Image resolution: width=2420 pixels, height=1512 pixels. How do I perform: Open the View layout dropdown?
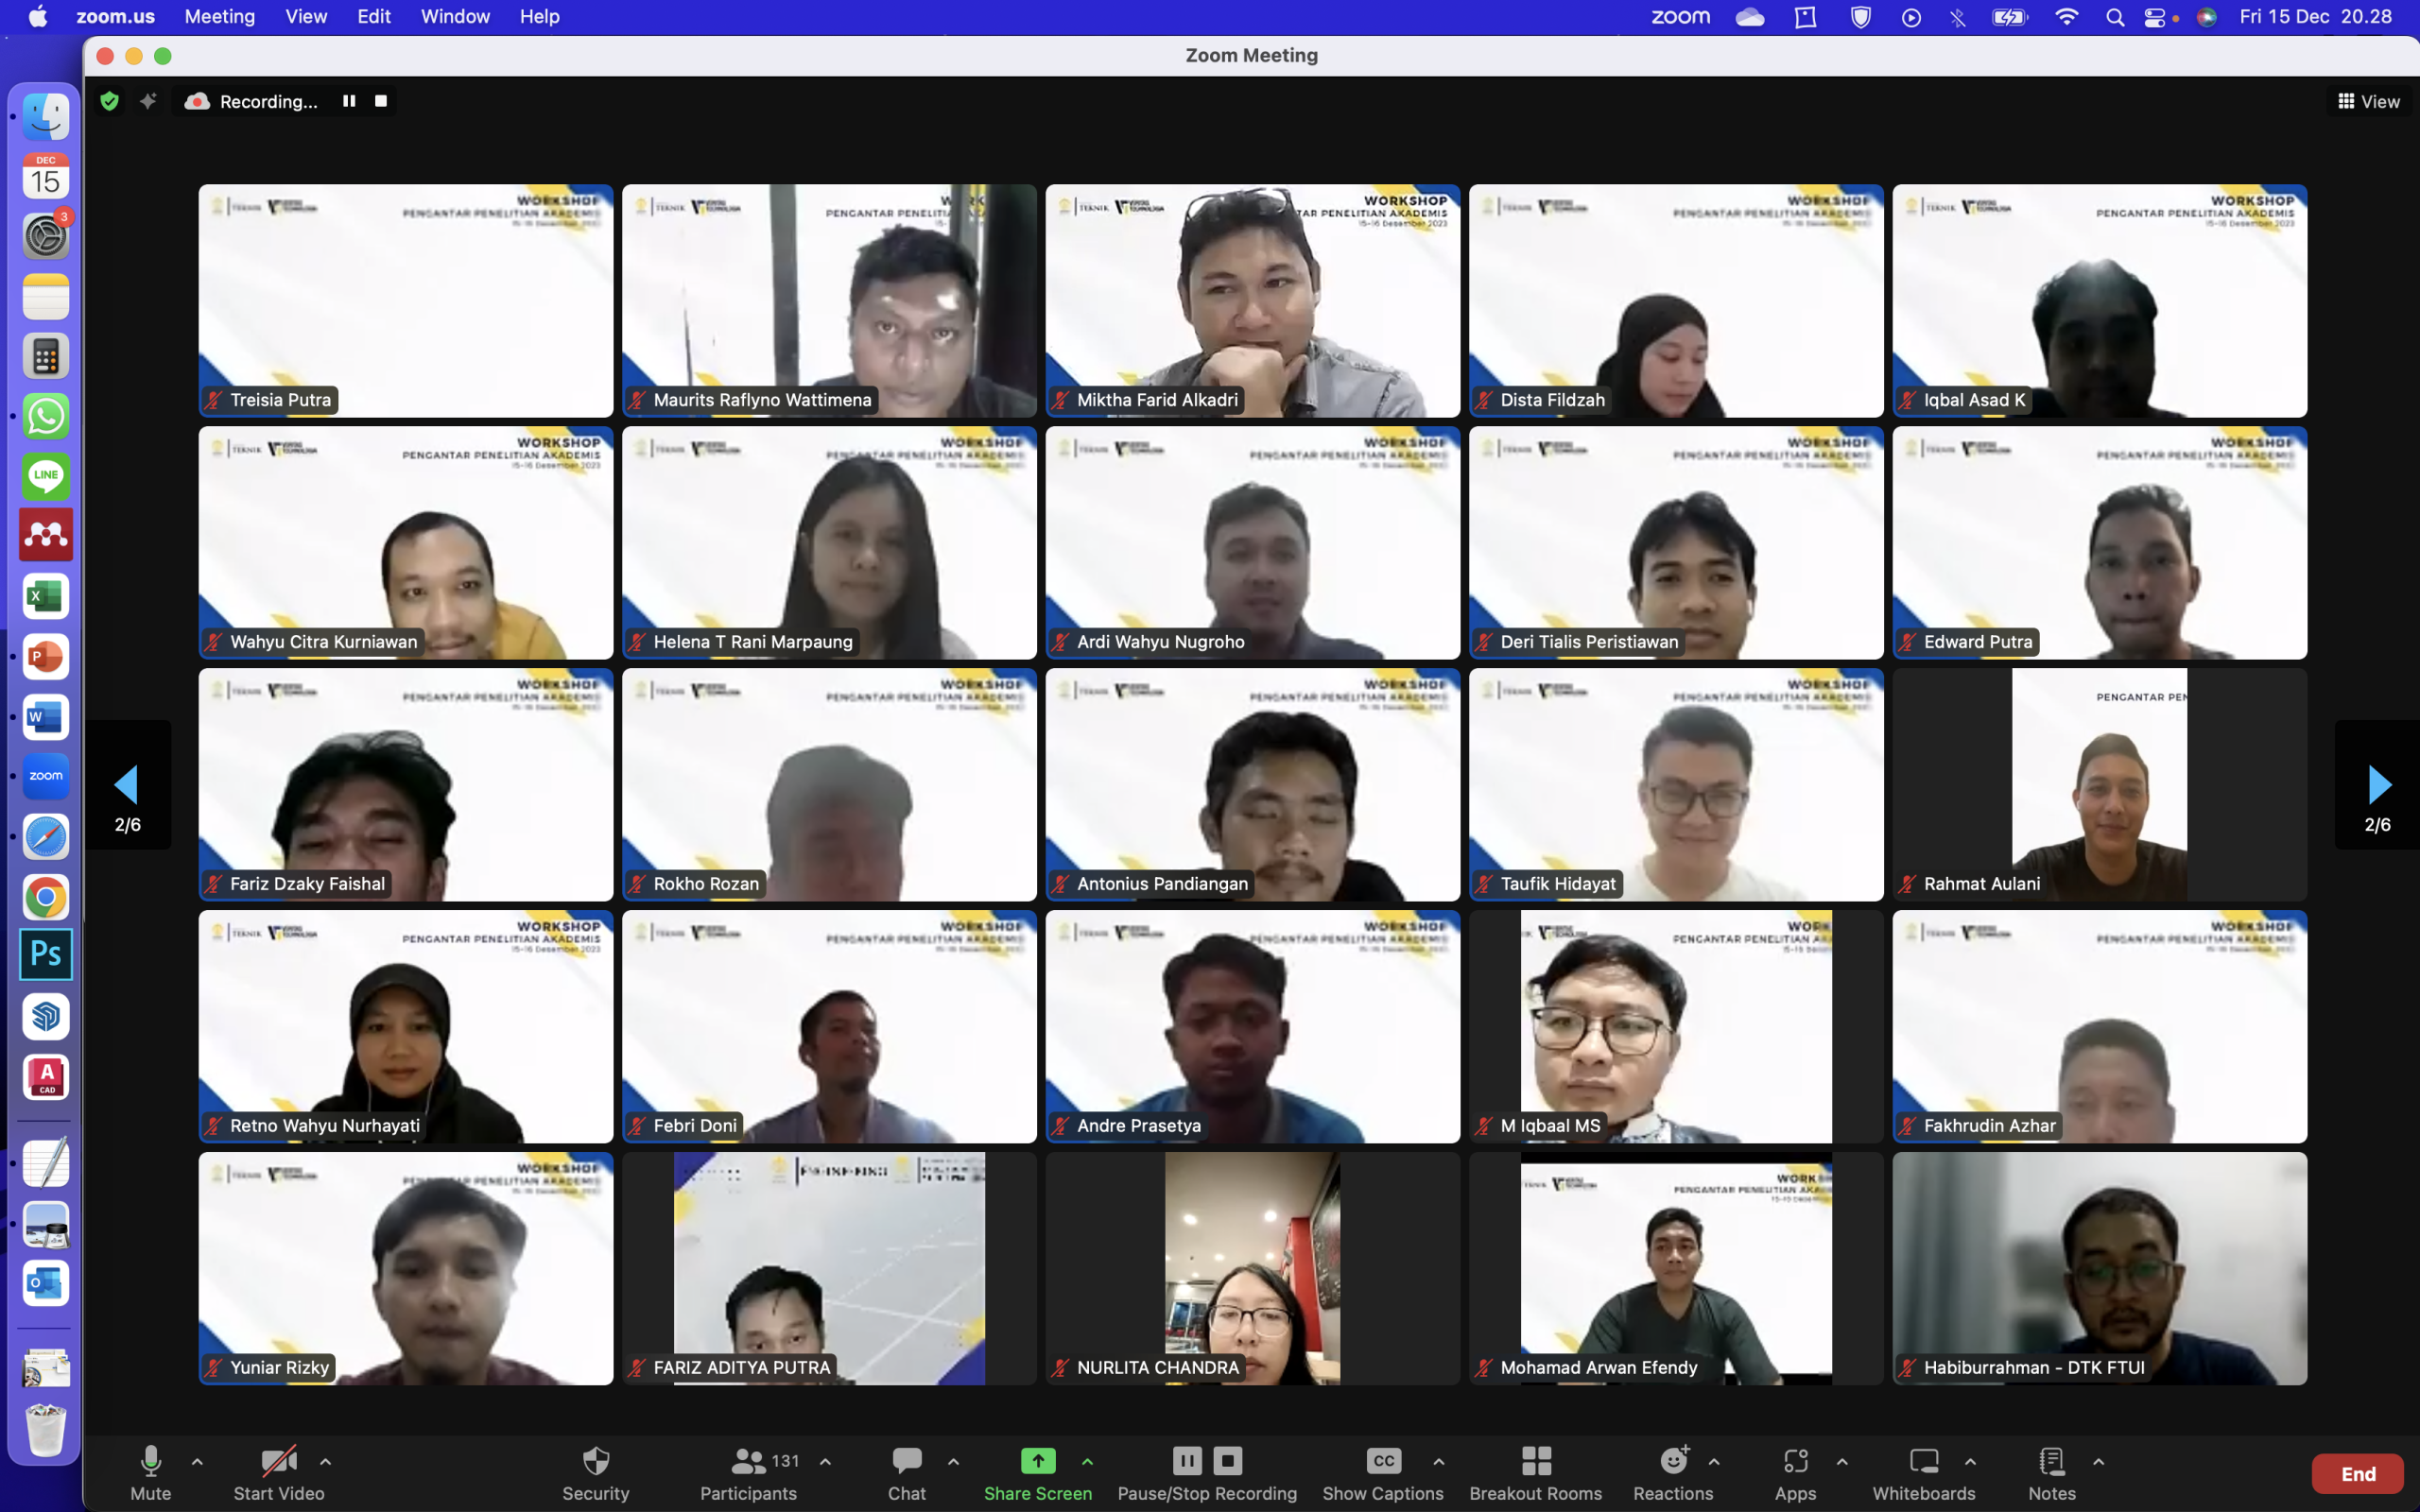tap(2368, 101)
